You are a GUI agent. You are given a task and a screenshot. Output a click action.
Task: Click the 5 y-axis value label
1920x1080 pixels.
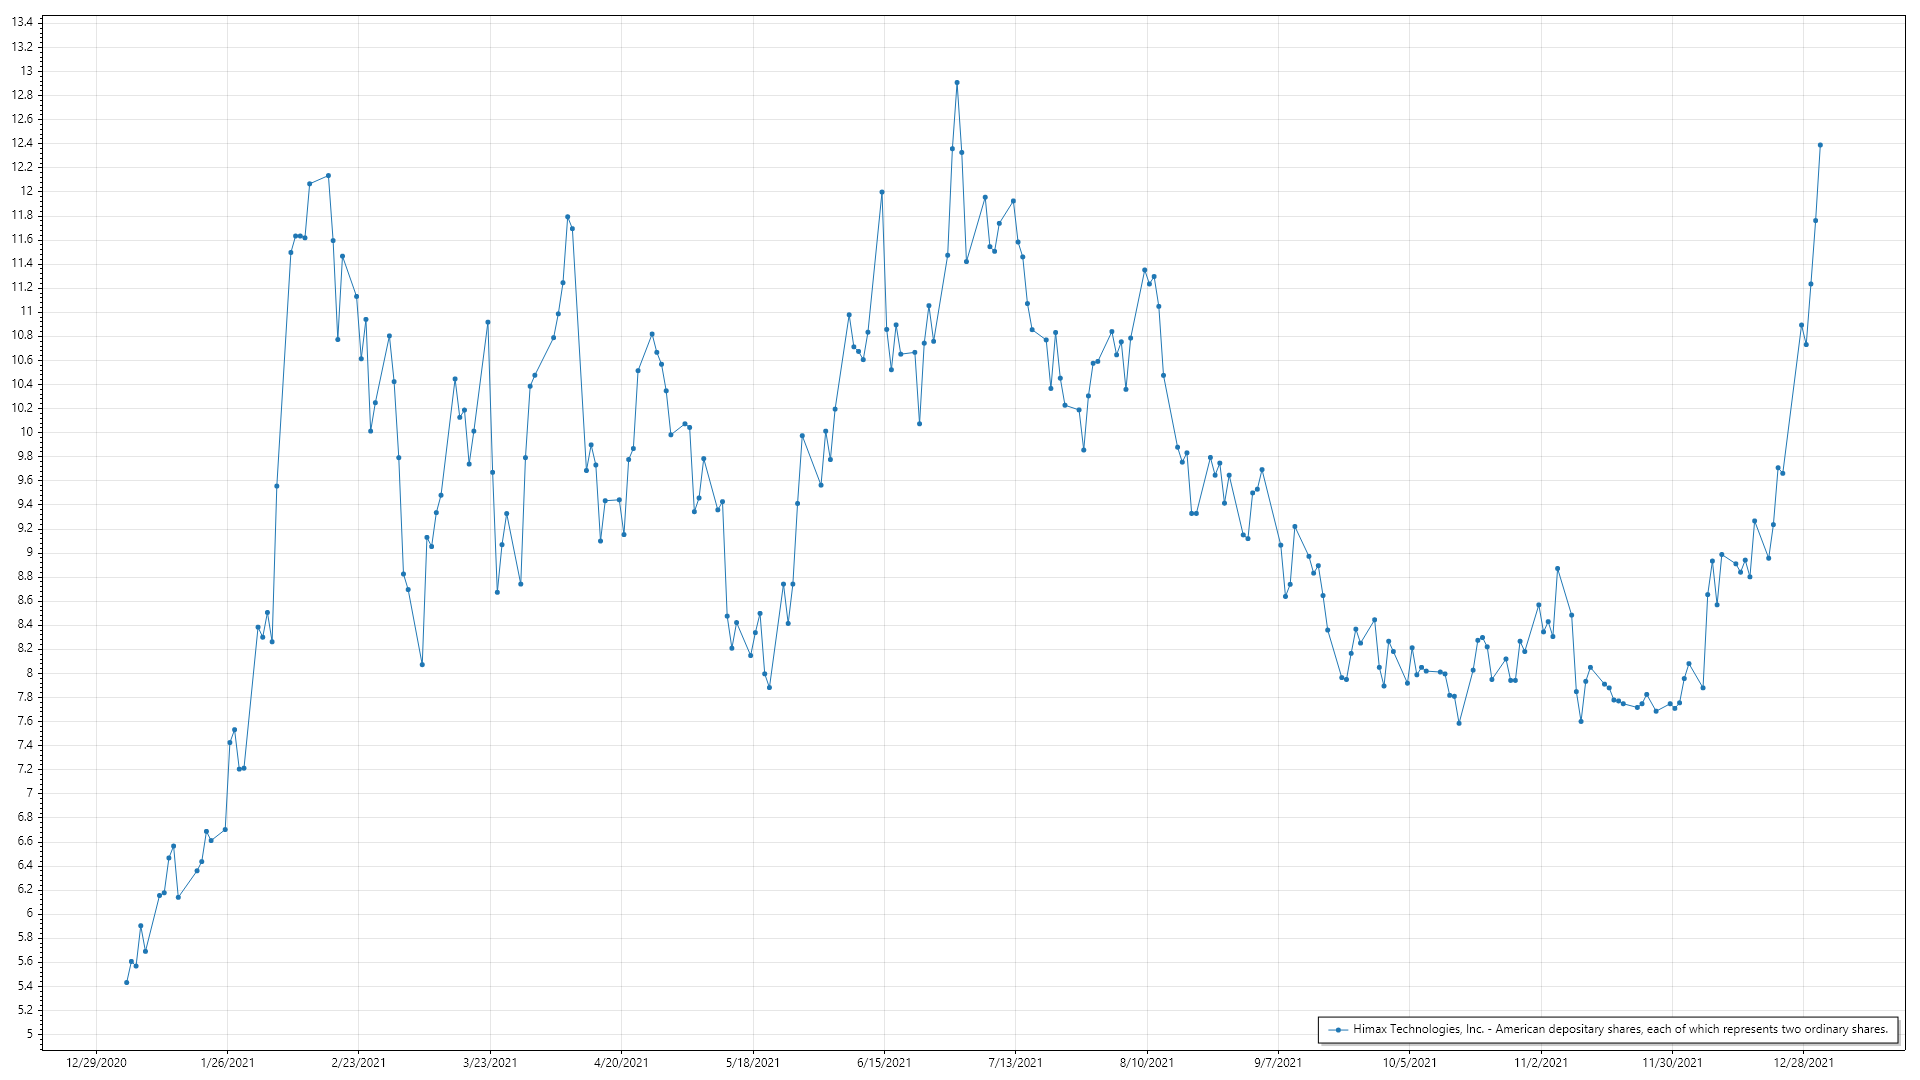click(29, 1034)
